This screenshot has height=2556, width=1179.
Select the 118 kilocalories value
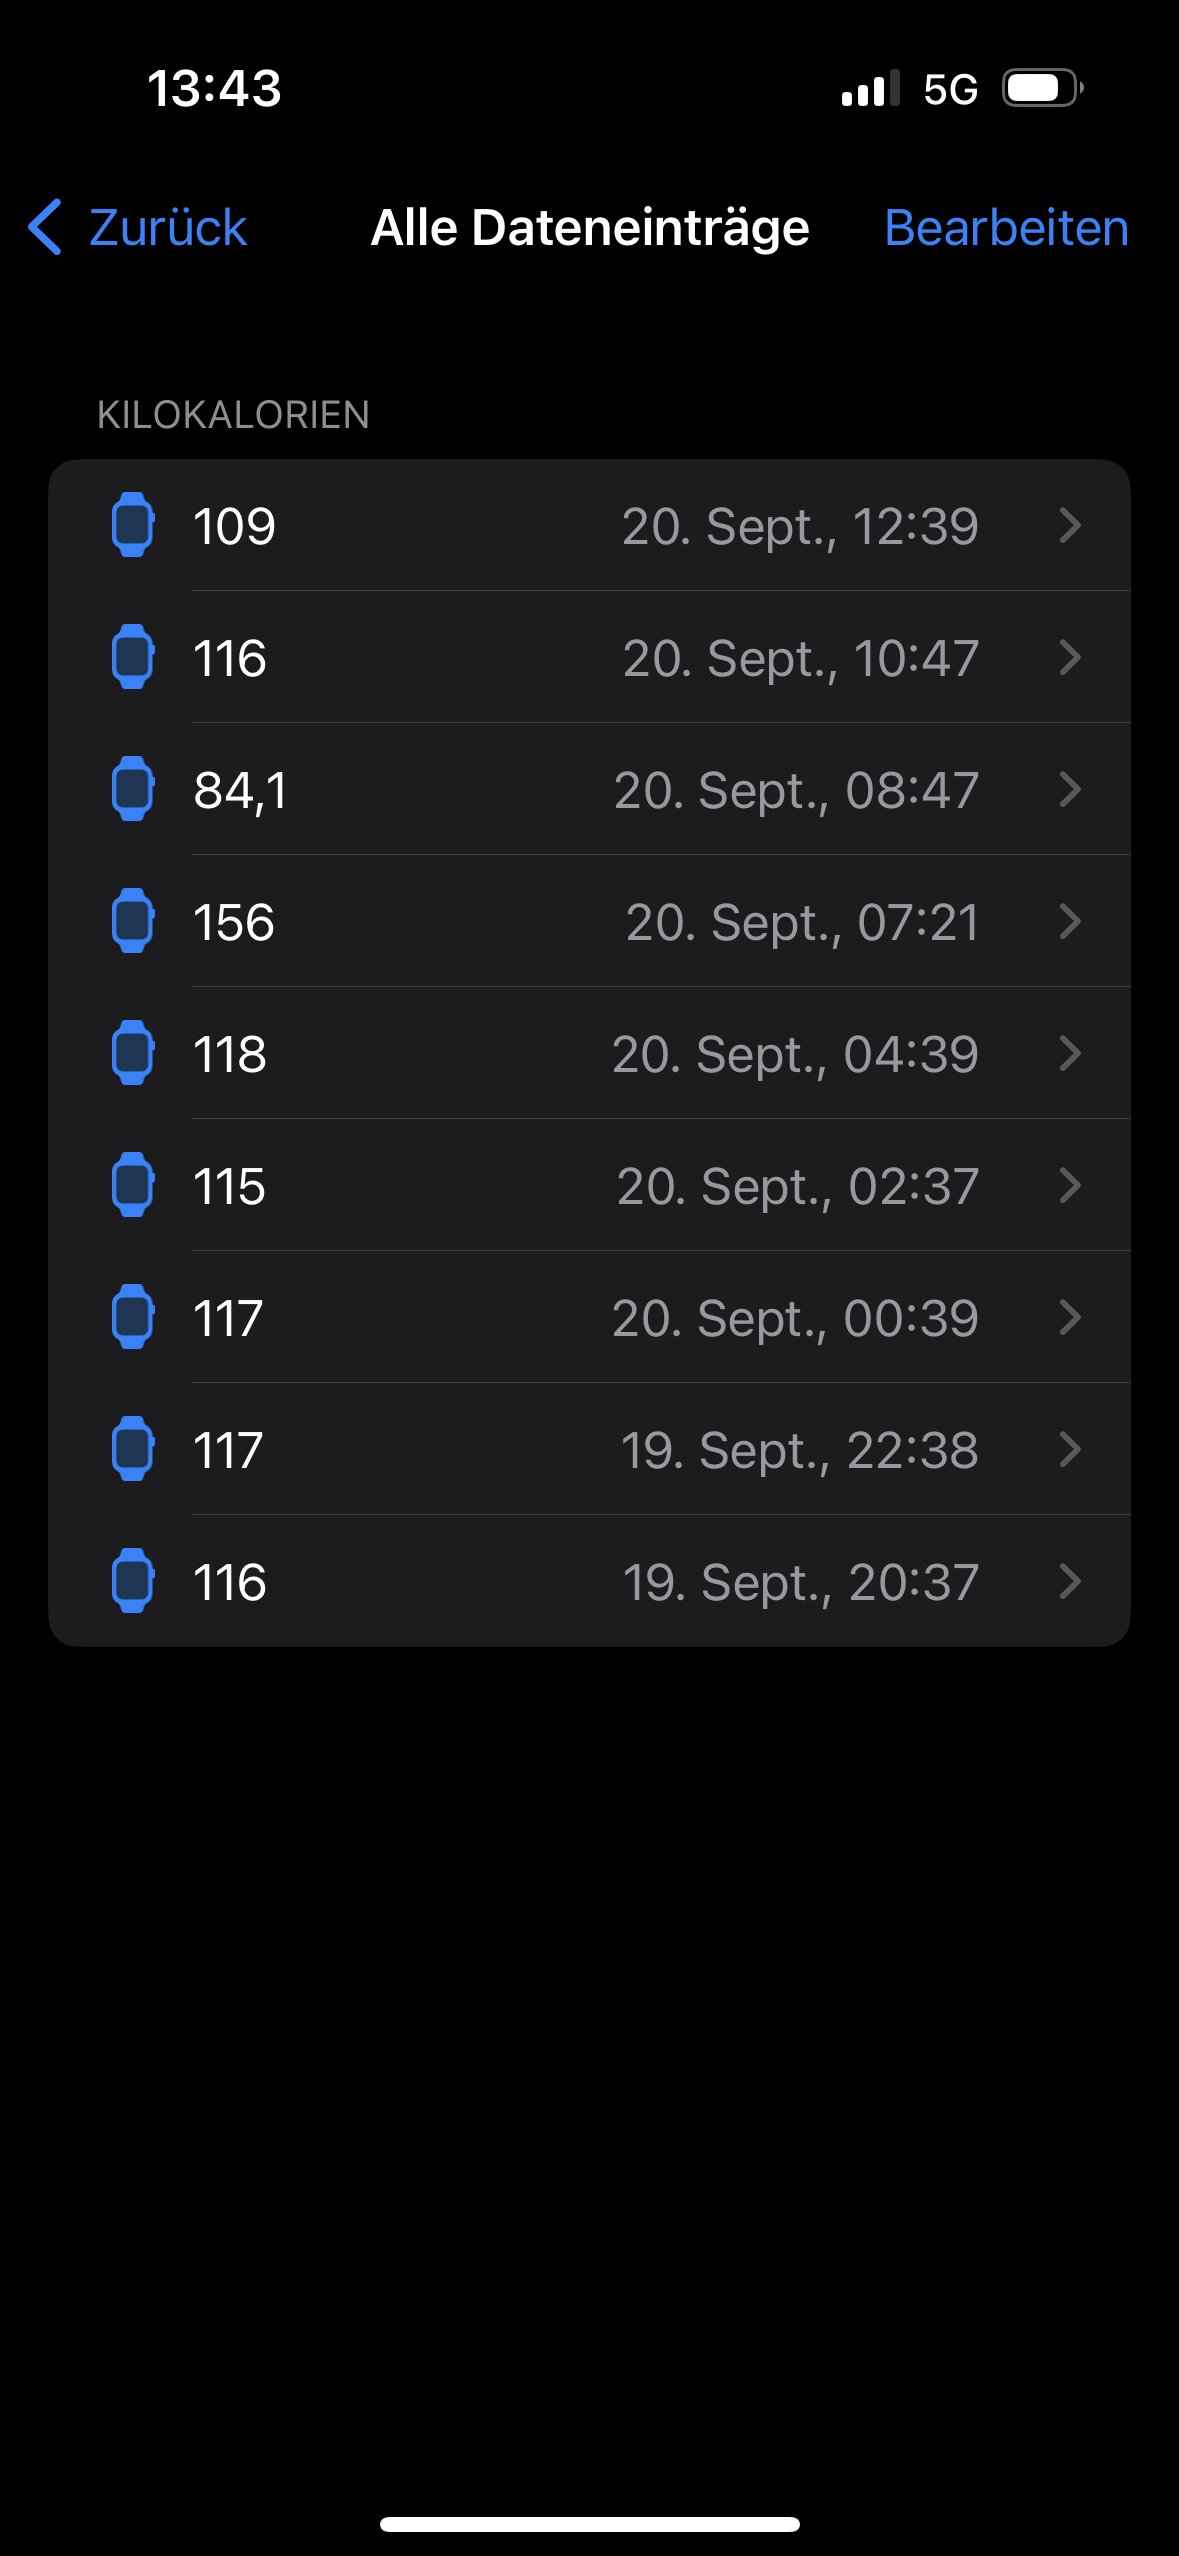pyautogui.click(x=230, y=1054)
